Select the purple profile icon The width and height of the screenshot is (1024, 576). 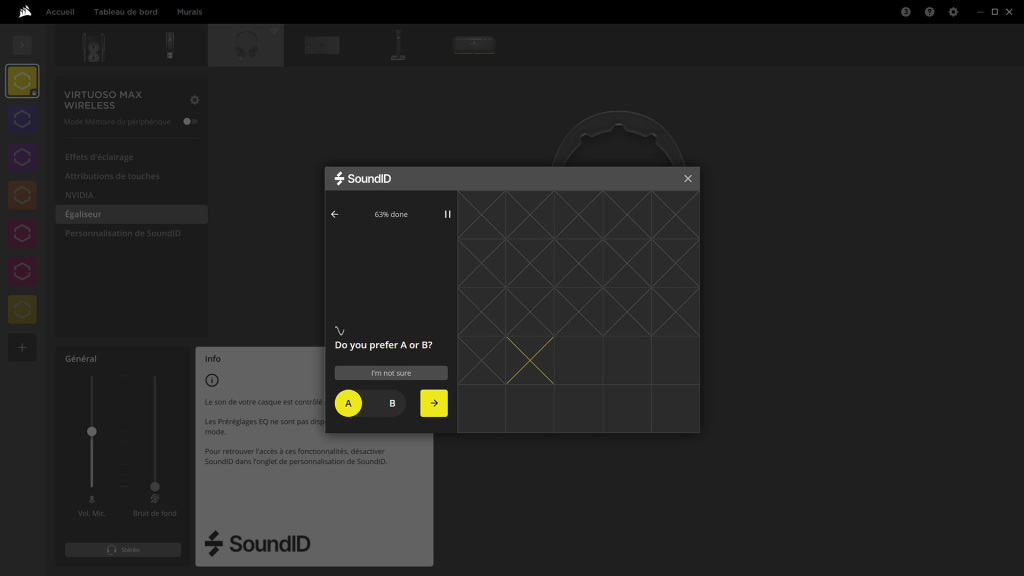22,157
